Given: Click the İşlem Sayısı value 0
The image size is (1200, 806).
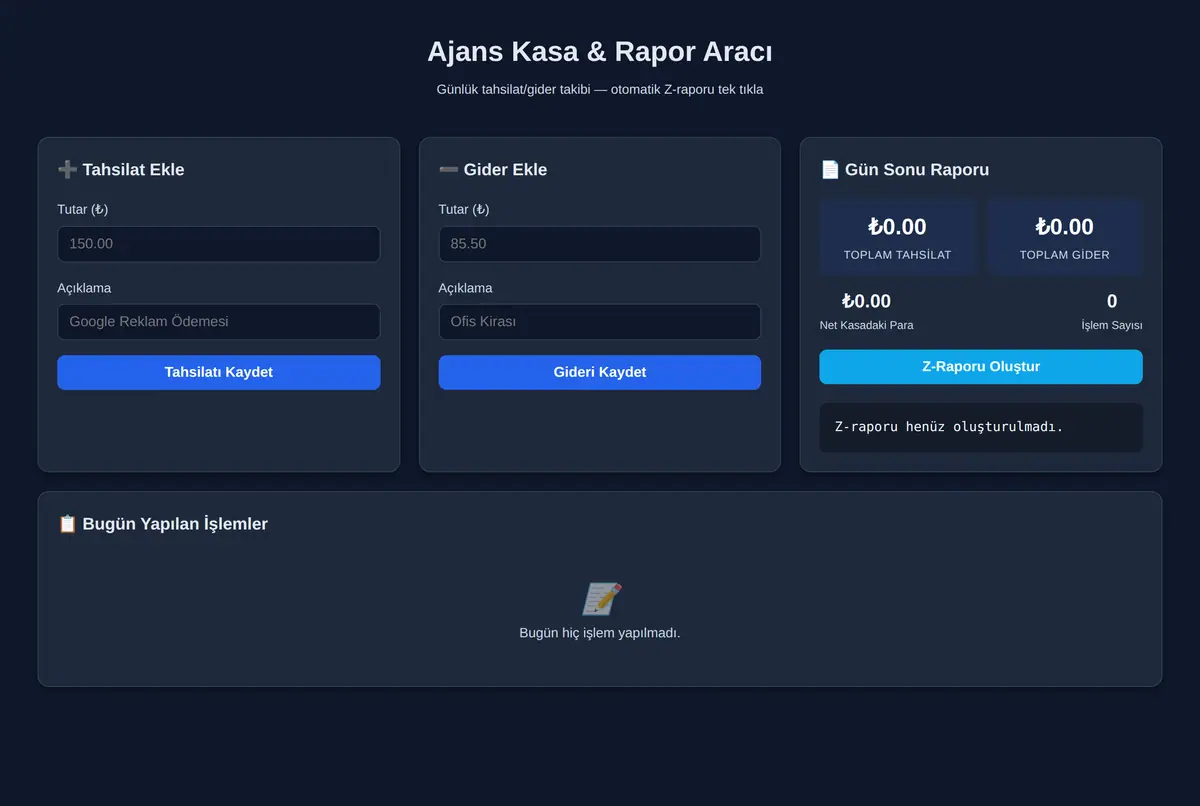Looking at the screenshot, I should click(x=1111, y=302).
